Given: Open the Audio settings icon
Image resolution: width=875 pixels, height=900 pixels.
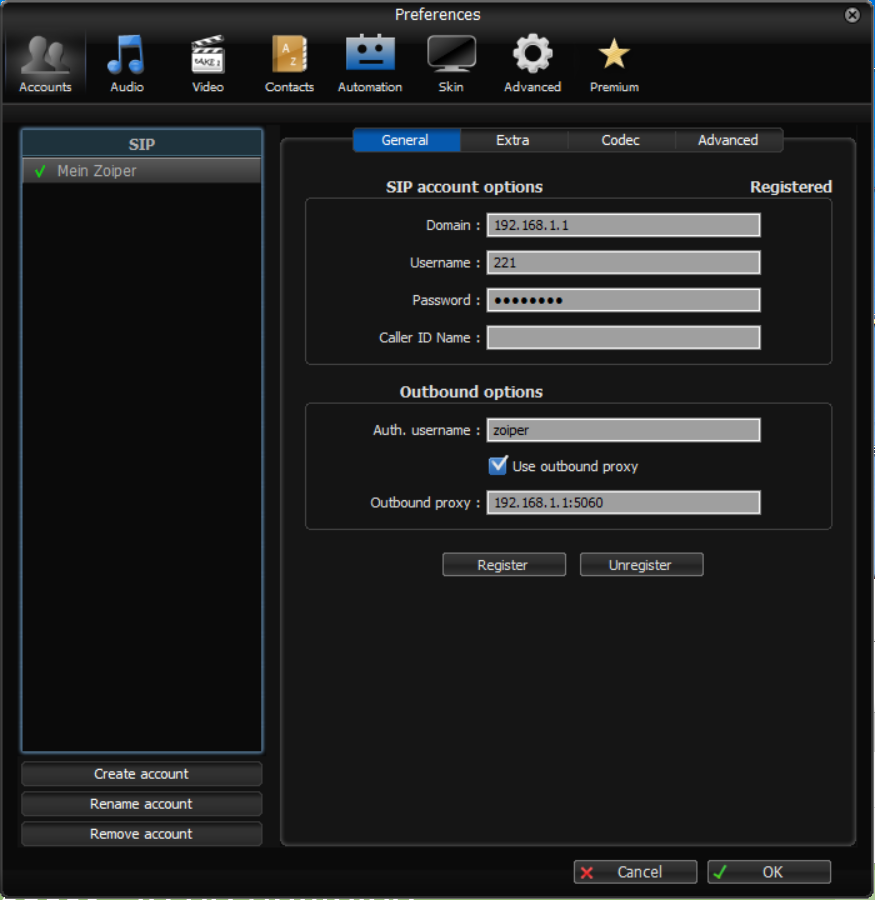Looking at the screenshot, I should click(x=126, y=60).
